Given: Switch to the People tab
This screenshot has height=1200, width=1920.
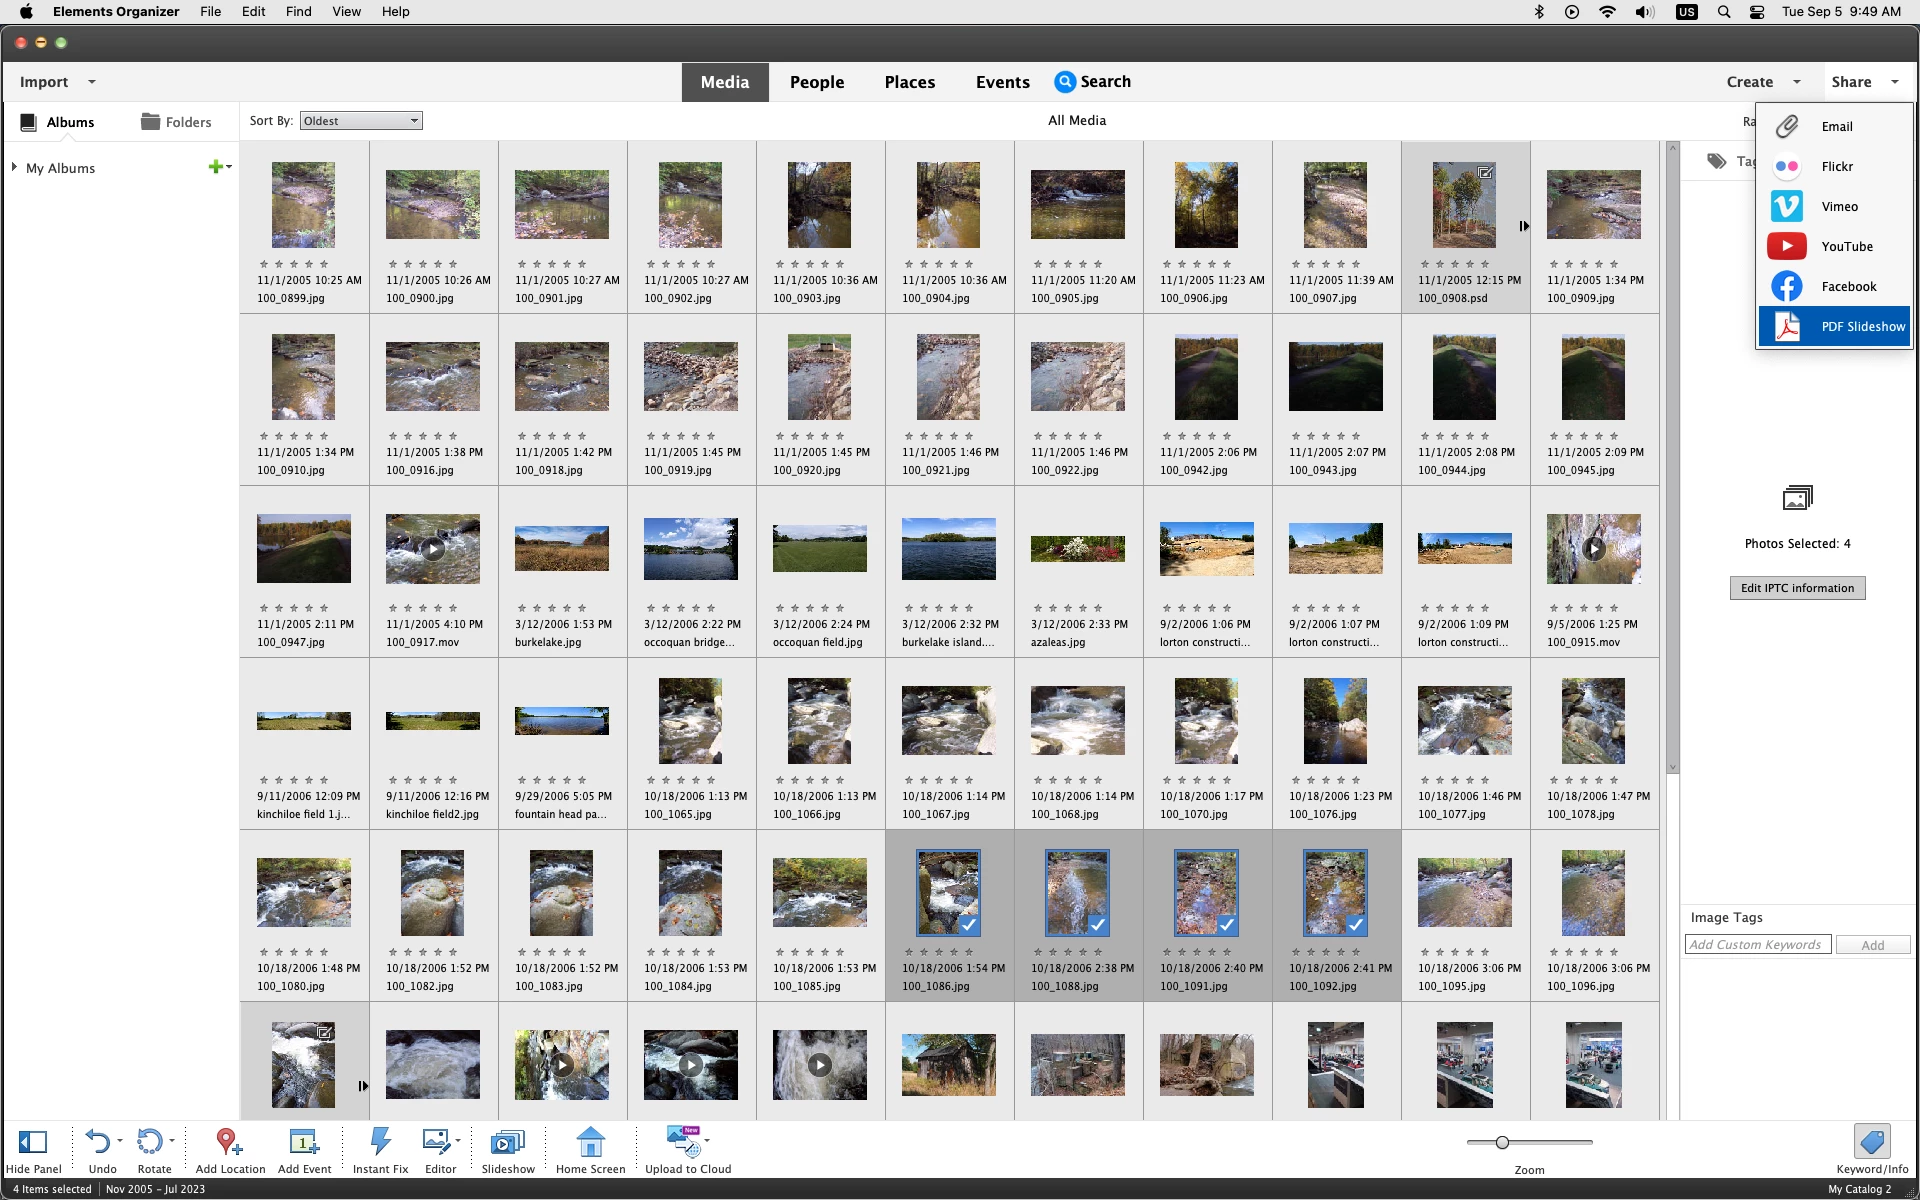Looking at the screenshot, I should tap(816, 82).
